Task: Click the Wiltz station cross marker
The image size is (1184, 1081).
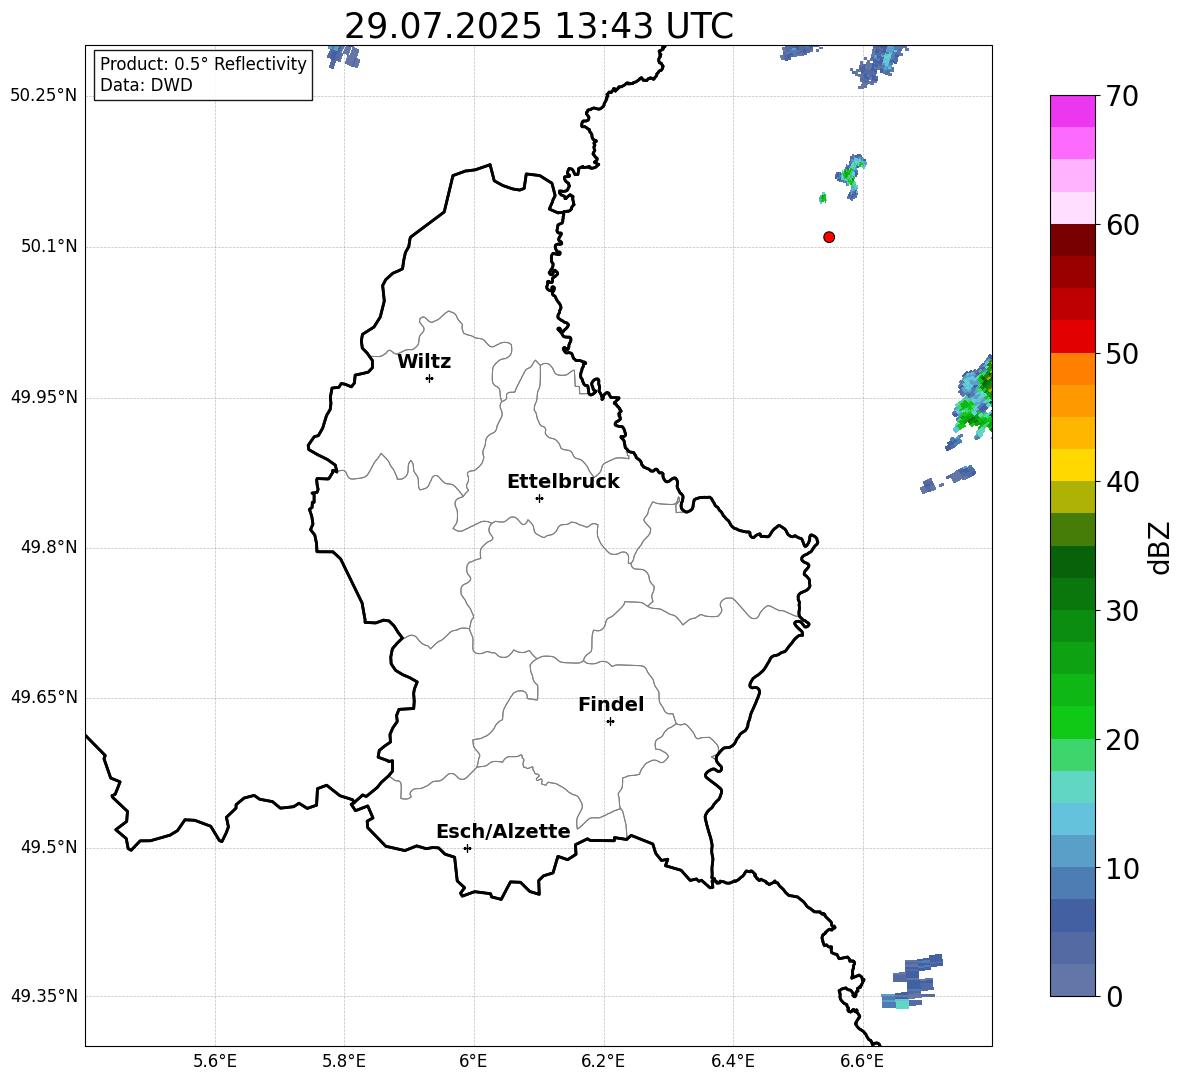Action: pyautogui.click(x=430, y=378)
